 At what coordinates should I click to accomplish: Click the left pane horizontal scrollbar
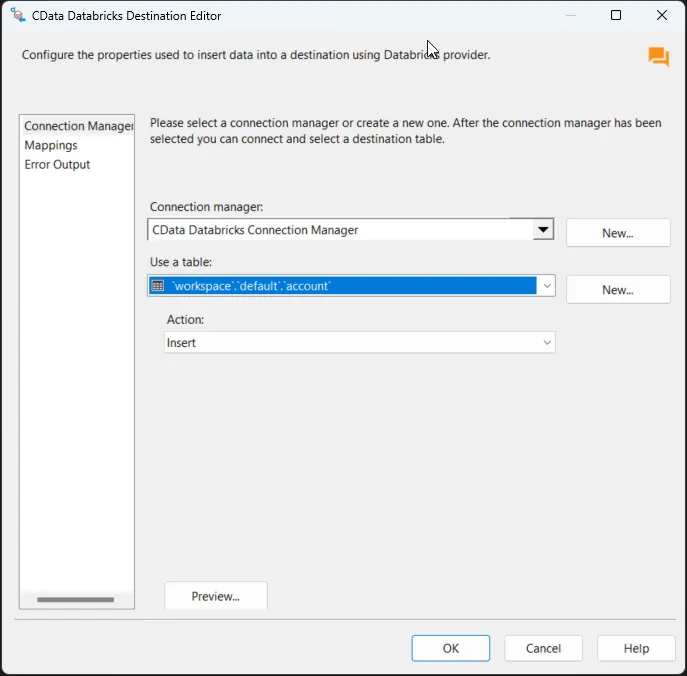point(76,599)
